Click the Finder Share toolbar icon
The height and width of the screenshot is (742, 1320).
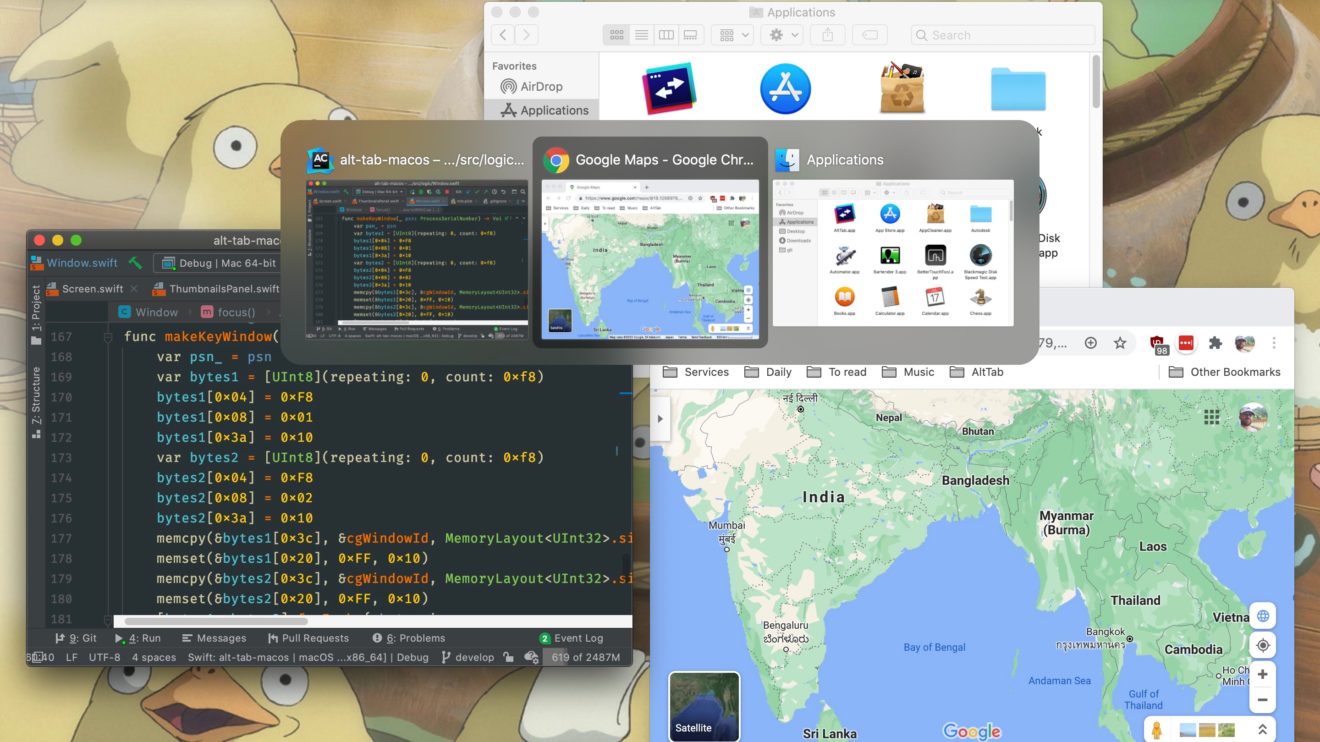coord(827,35)
